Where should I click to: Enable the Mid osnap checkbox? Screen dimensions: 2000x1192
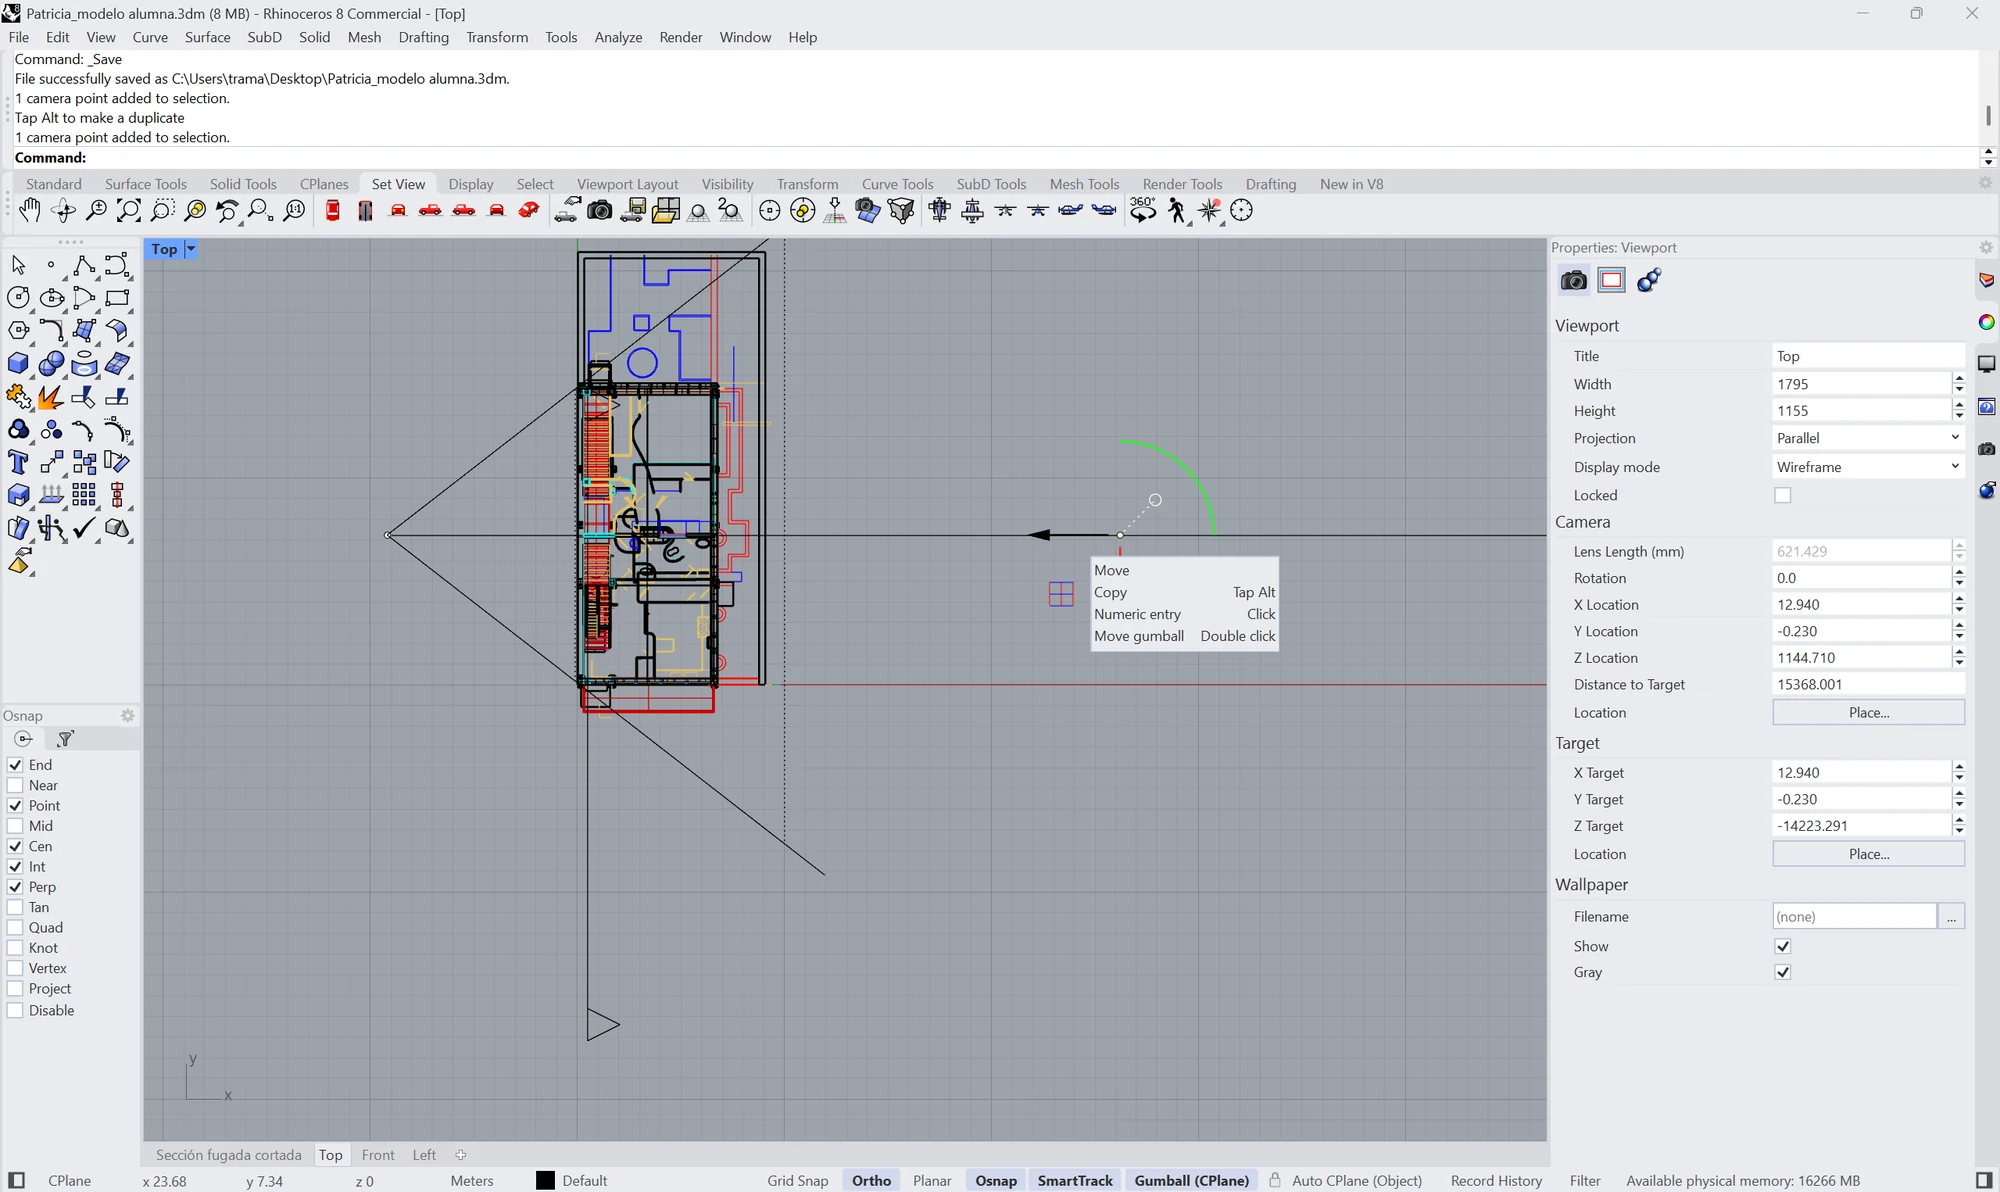[15, 826]
